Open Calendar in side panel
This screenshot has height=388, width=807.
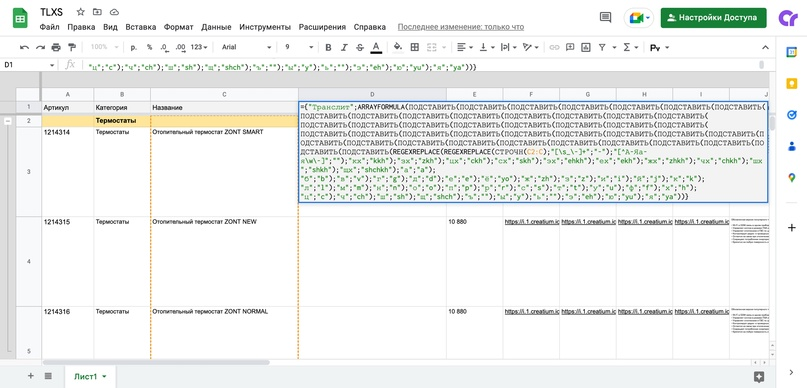point(792,52)
